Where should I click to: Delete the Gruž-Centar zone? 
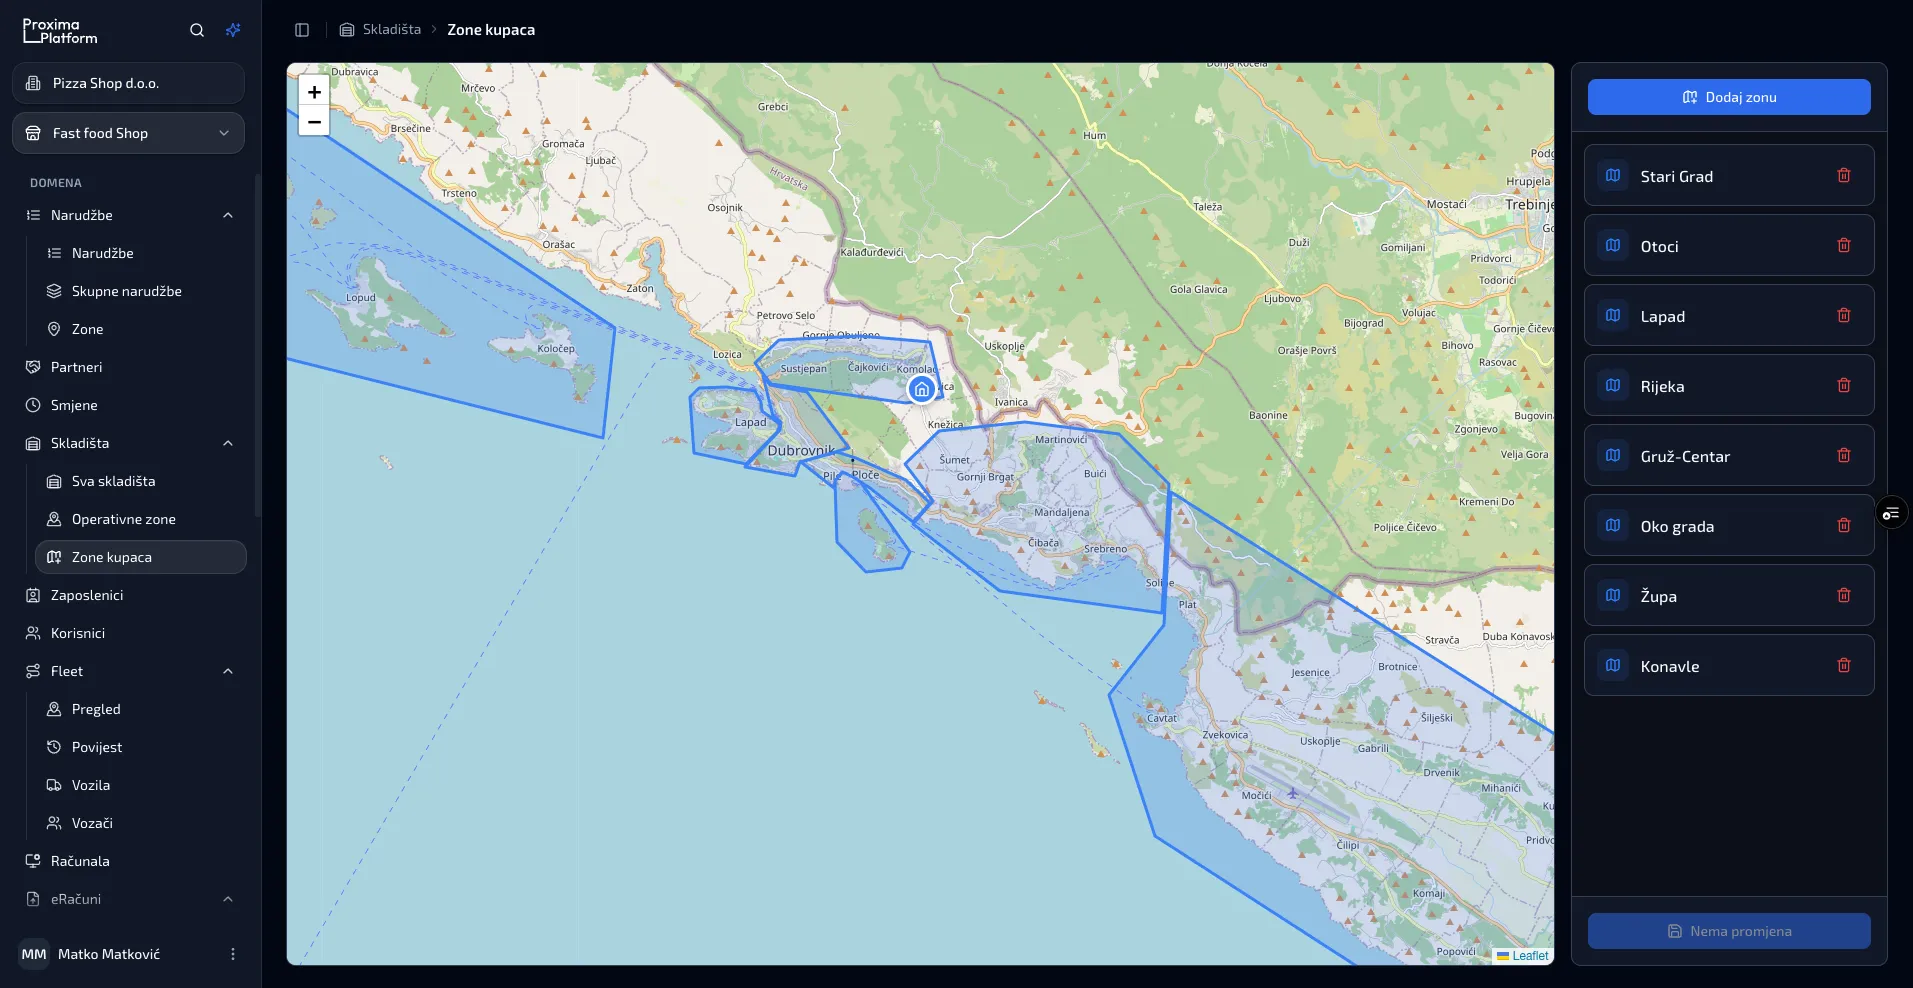[x=1844, y=456]
